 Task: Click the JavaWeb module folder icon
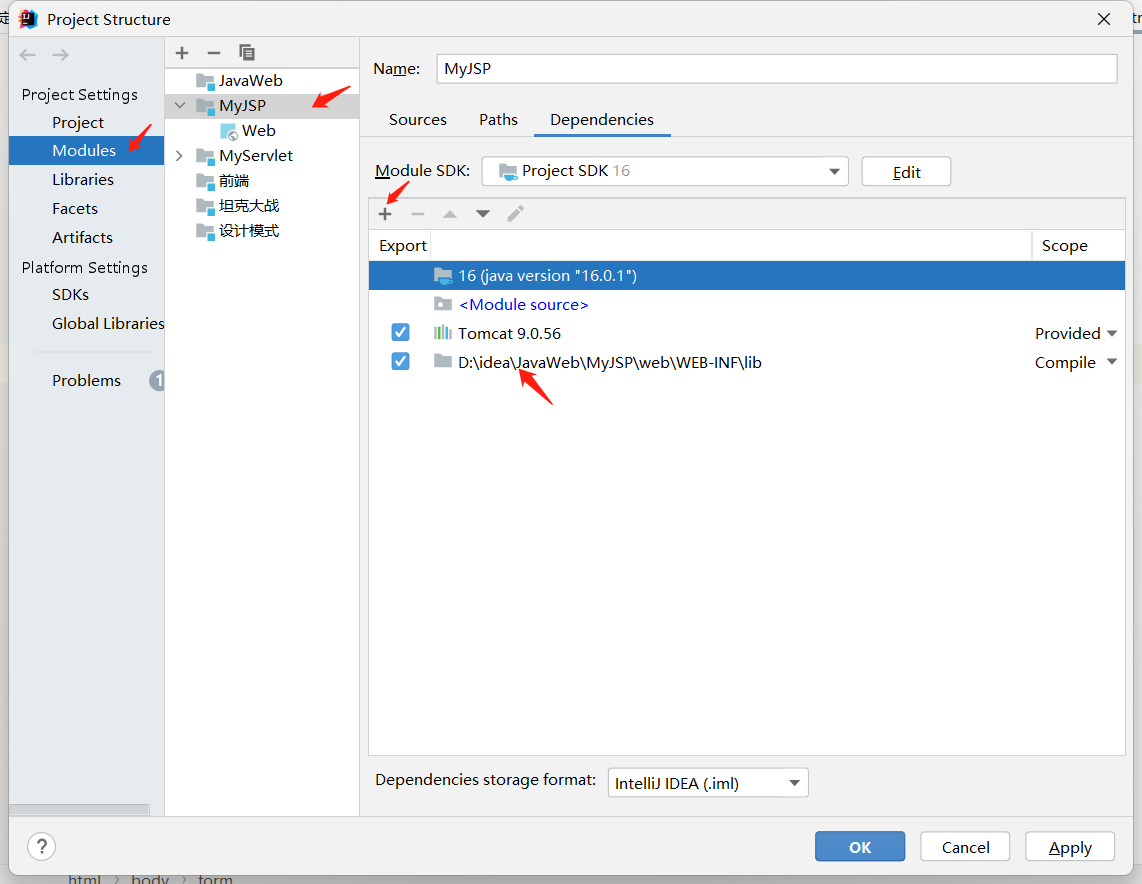[x=205, y=81]
